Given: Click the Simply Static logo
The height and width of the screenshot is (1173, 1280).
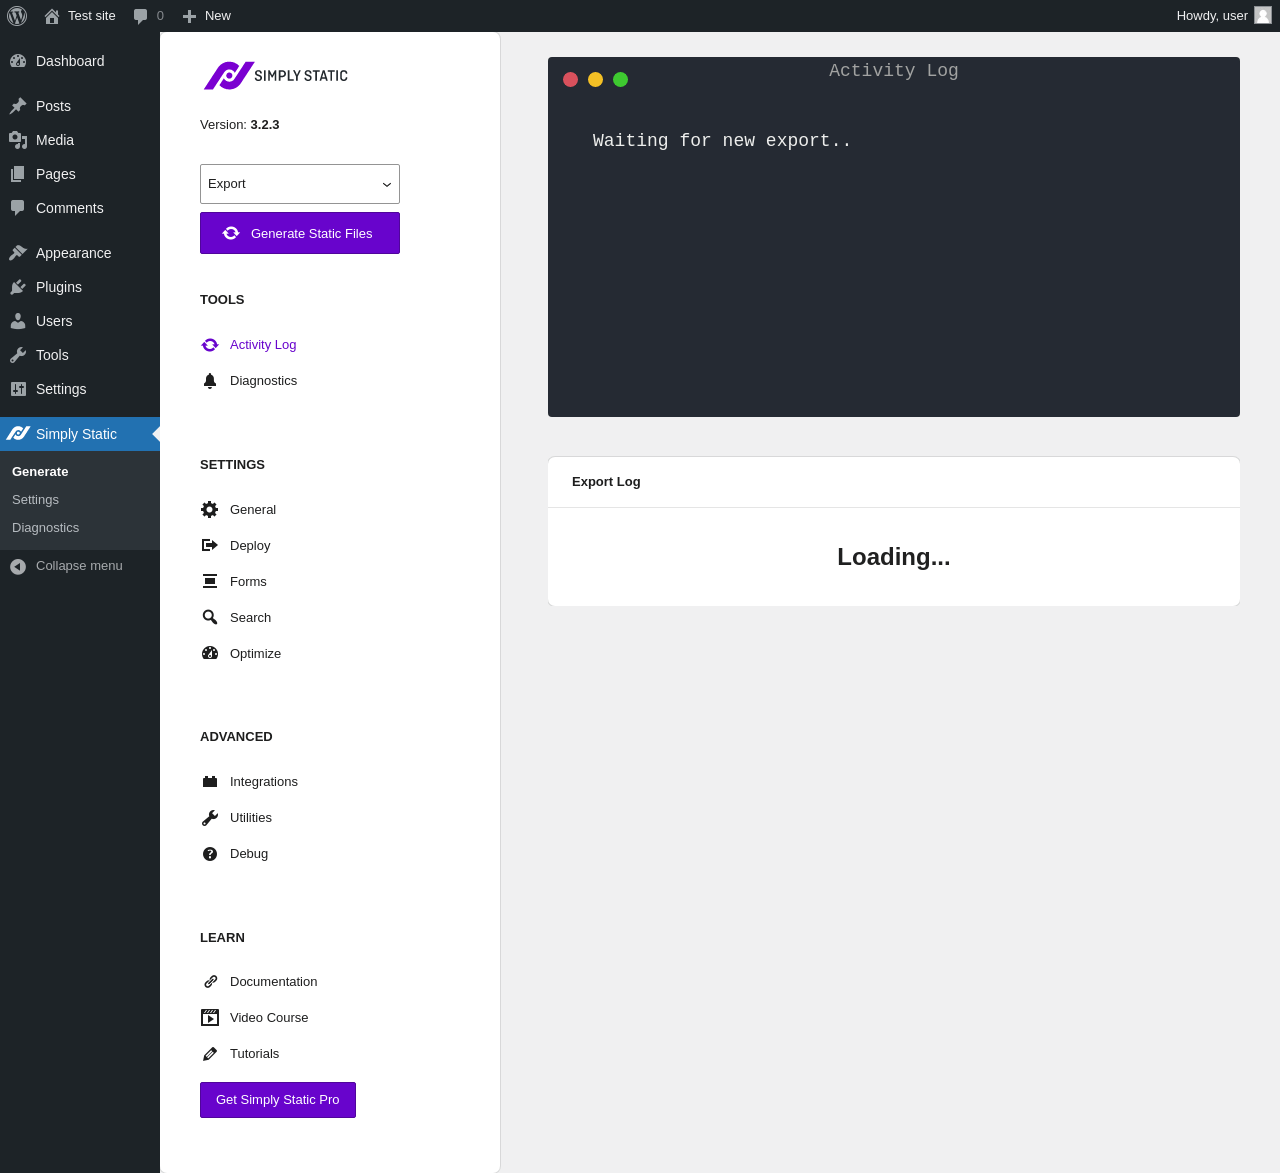Looking at the screenshot, I should tap(276, 76).
